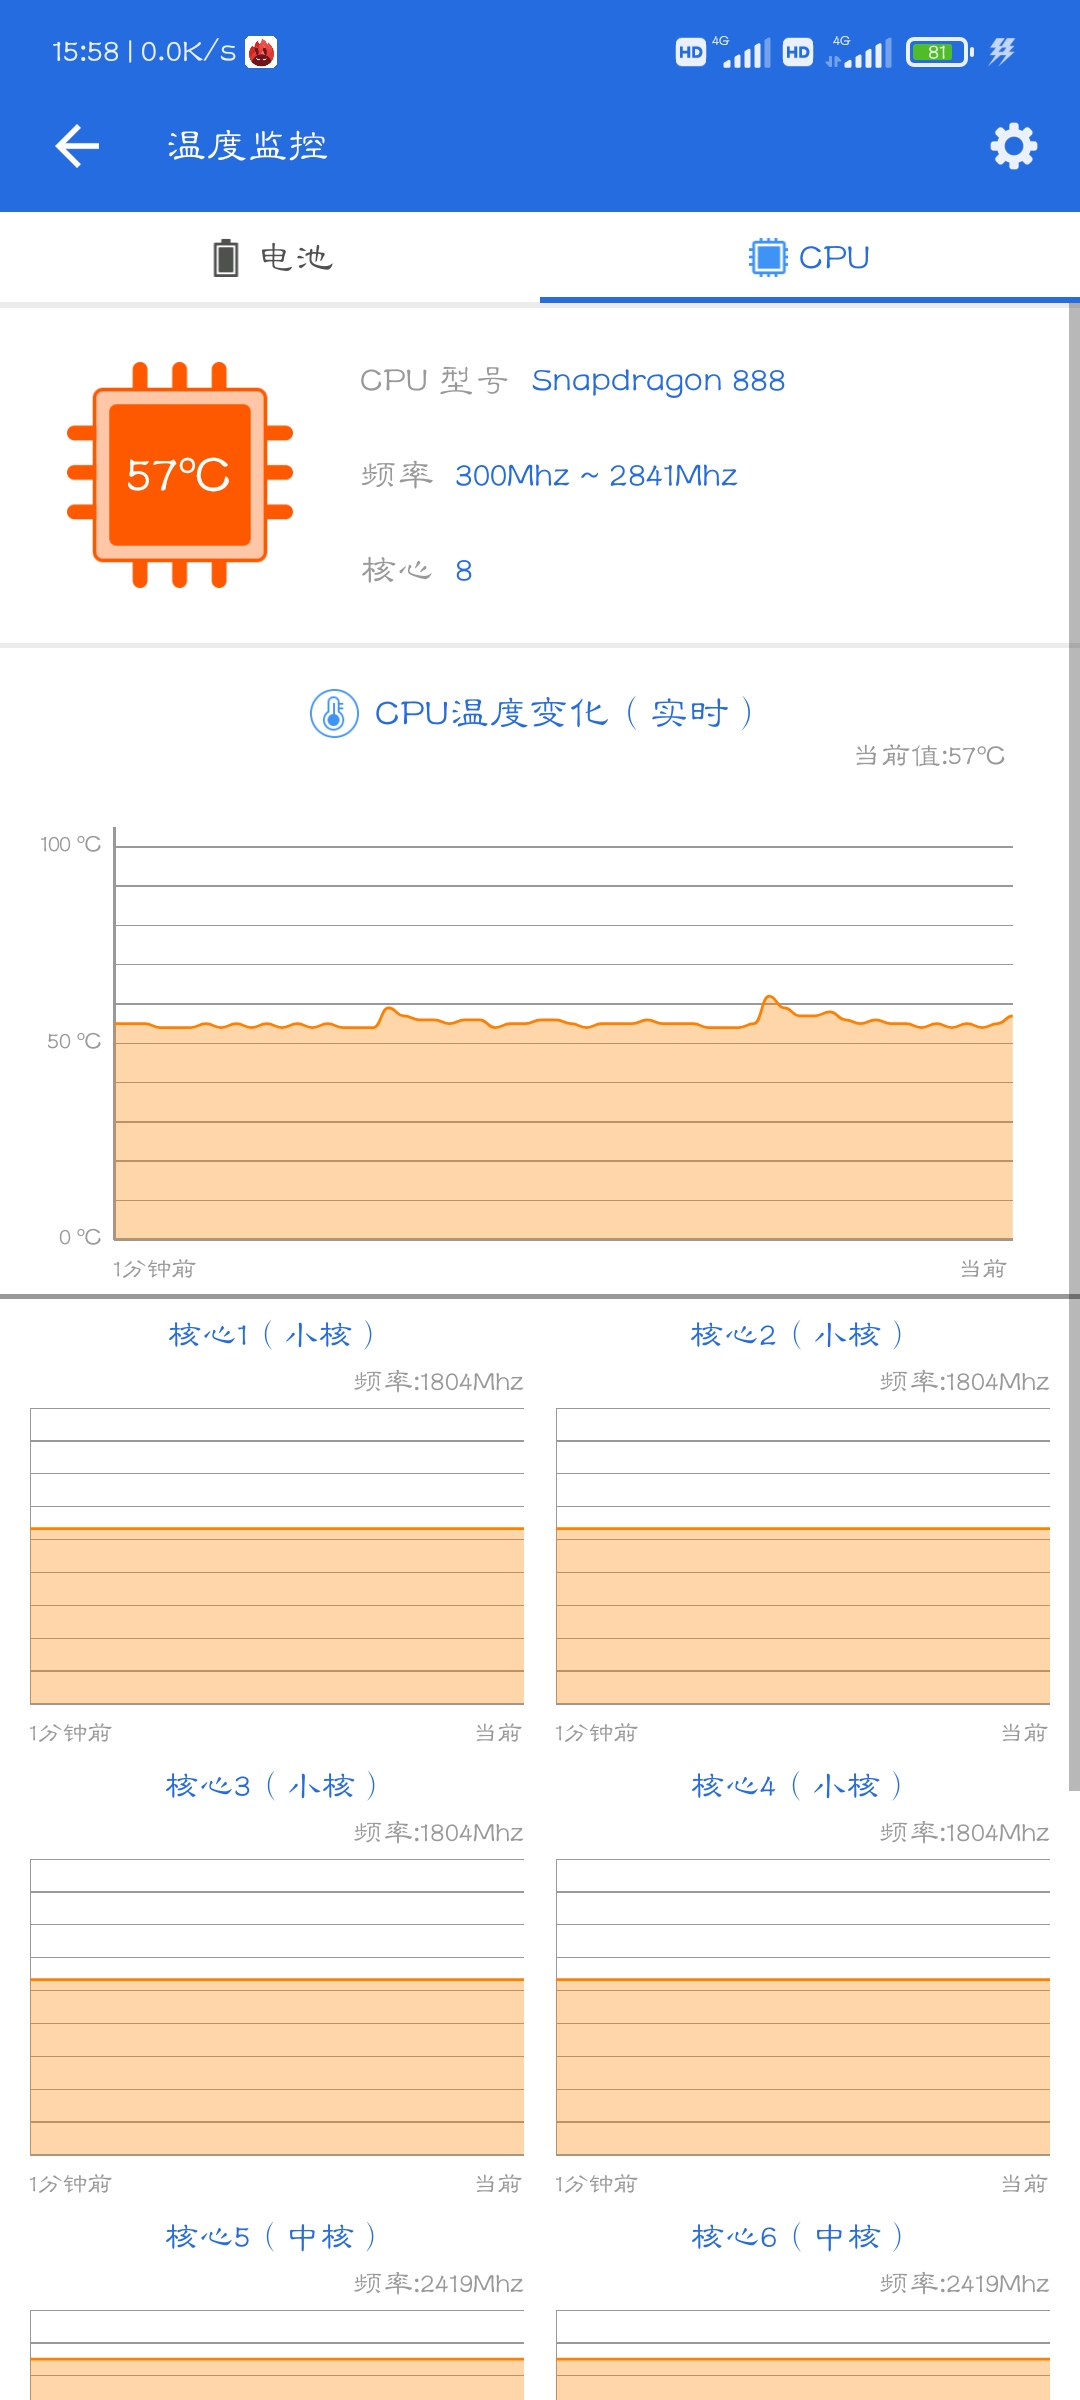Tap the 300Mhz ~ 2841Mhz frequency value
This screenshot has height=2400, width=1080.
[596, 476]
